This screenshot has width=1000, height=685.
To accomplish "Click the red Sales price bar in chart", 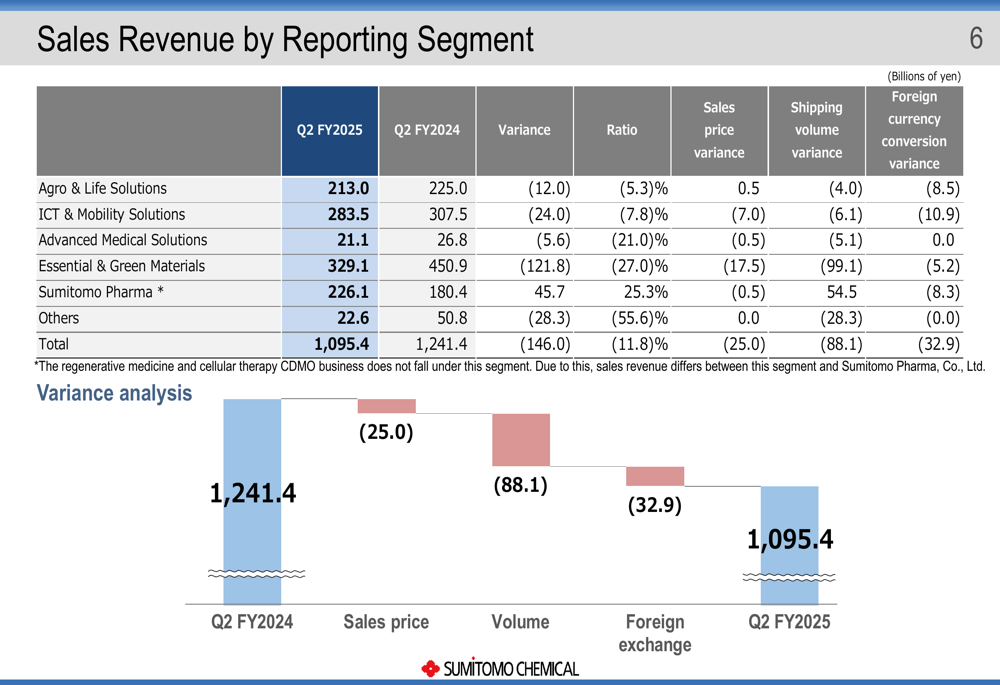I will pyautogui.click(x=386, y=406).
